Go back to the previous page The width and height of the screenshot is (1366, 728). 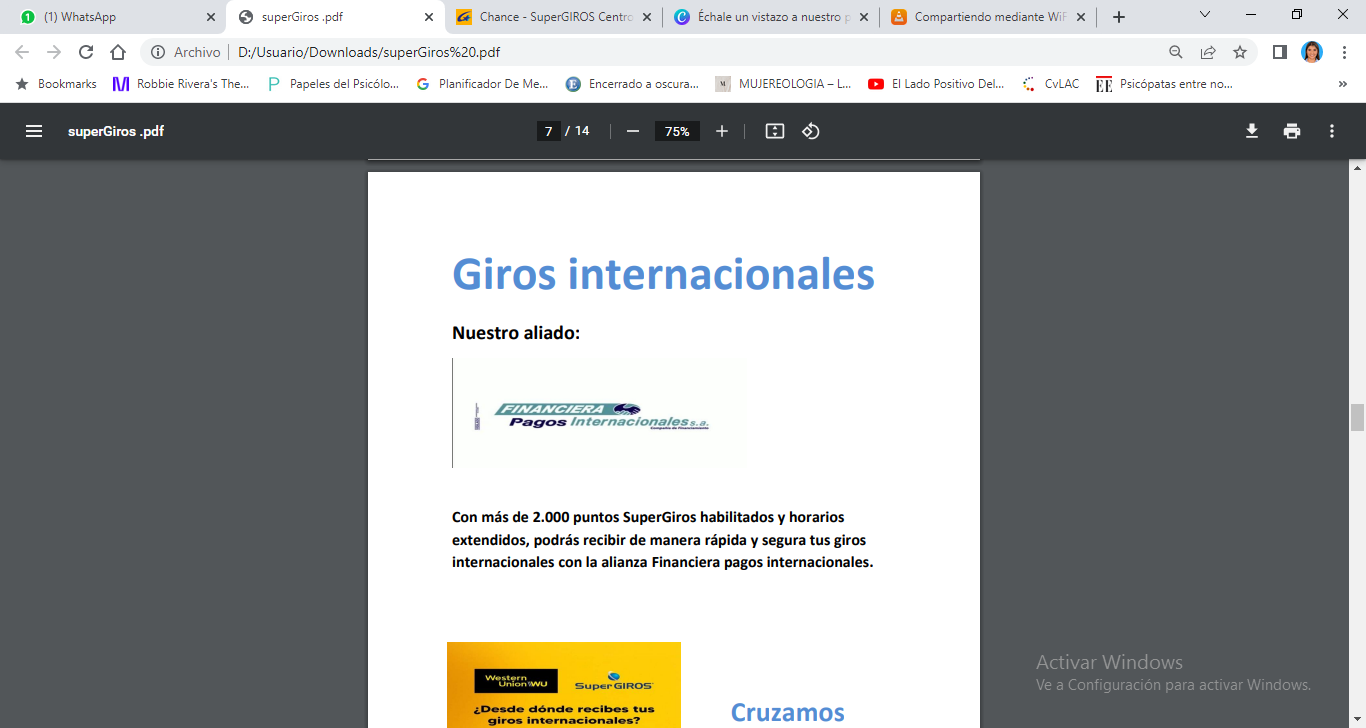point(22,52)
